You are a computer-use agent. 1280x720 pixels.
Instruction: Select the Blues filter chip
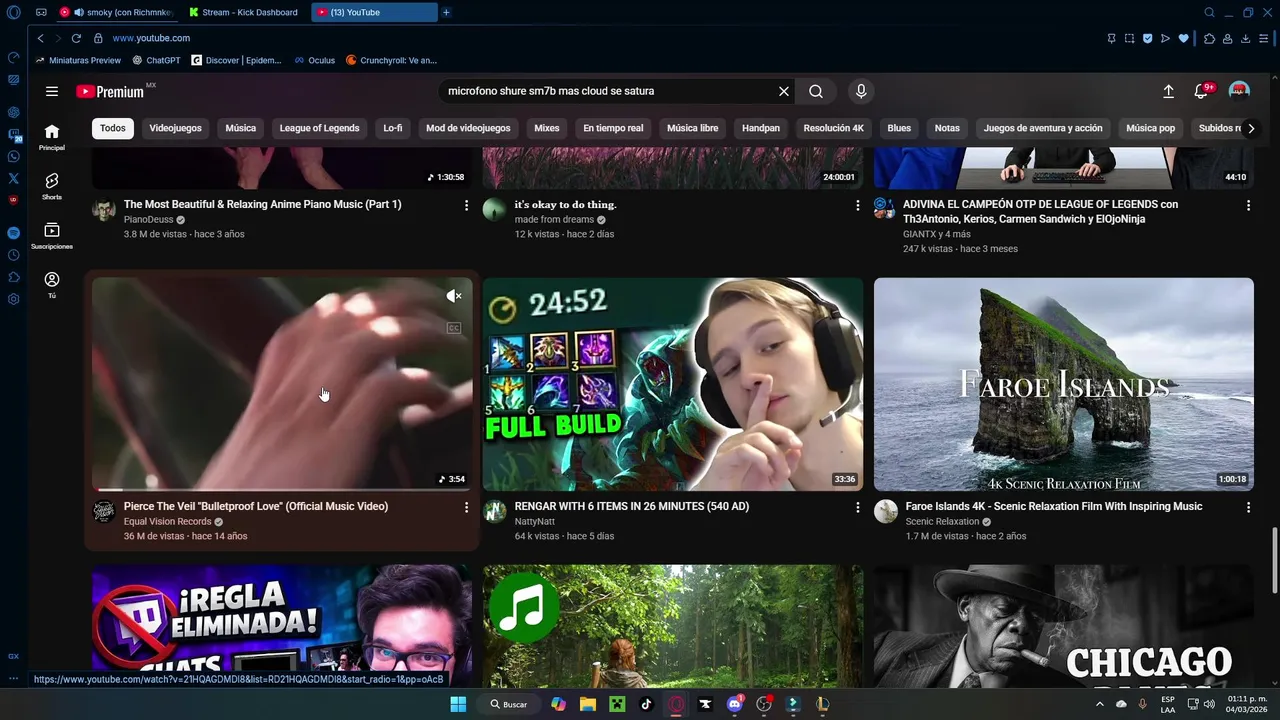899,128
